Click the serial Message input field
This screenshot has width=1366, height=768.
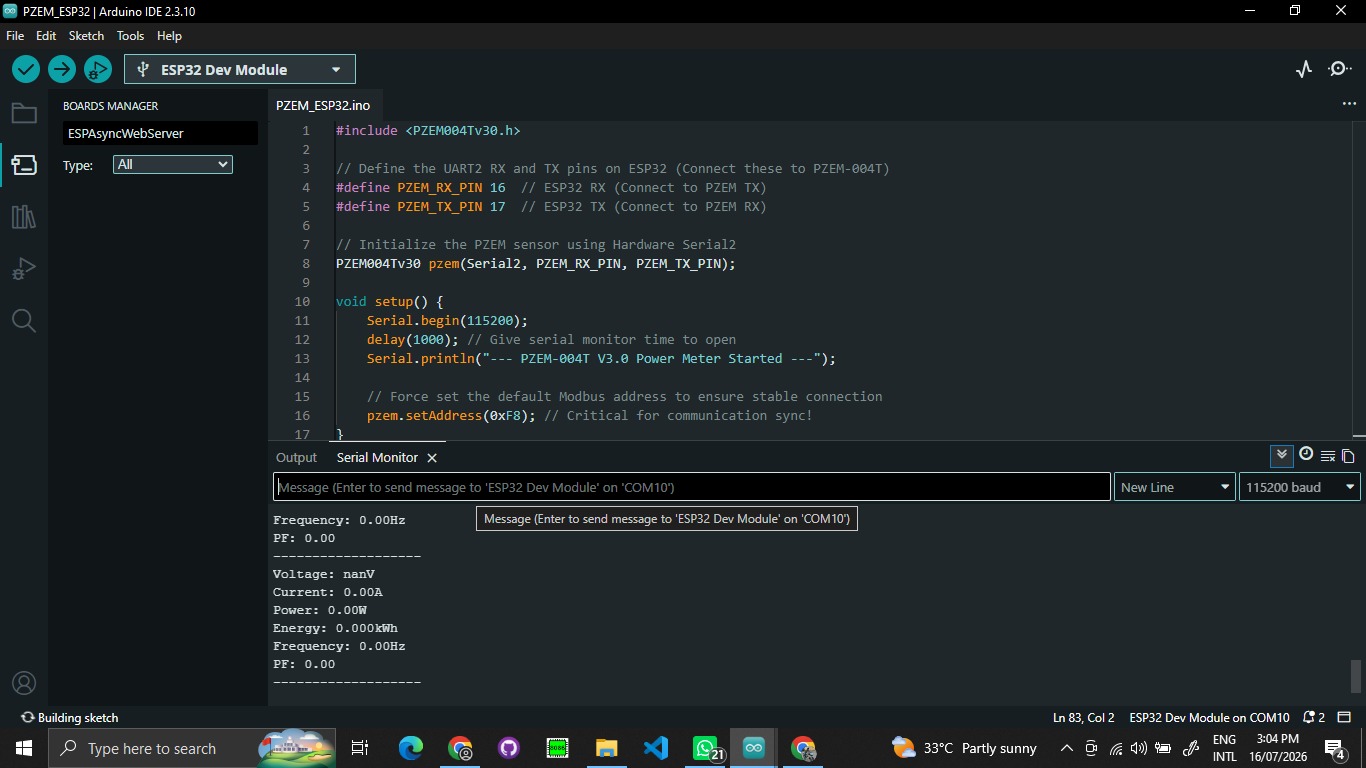tap(692, 487)
